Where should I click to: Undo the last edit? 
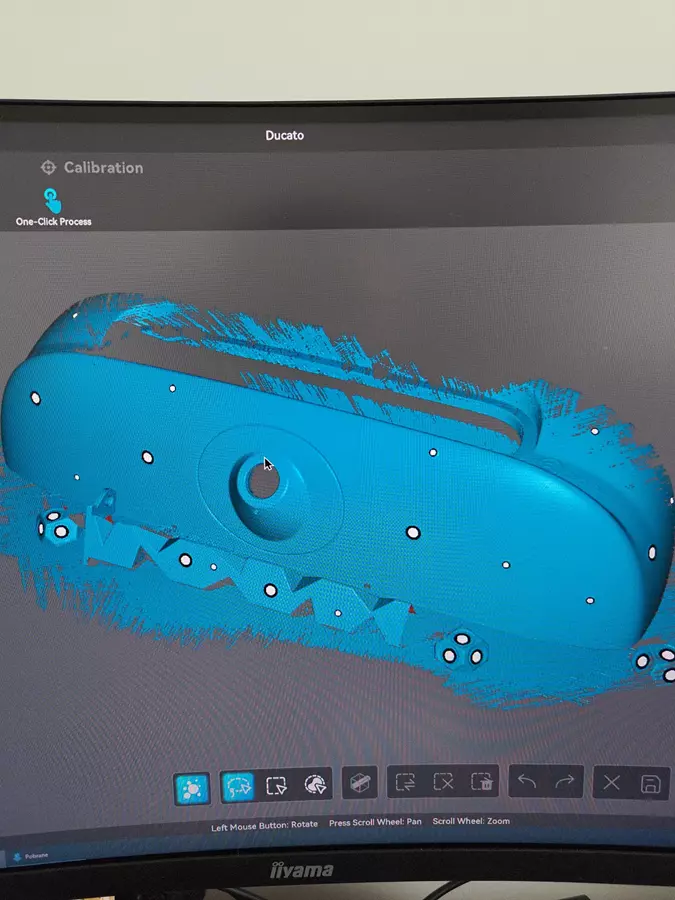527,782
